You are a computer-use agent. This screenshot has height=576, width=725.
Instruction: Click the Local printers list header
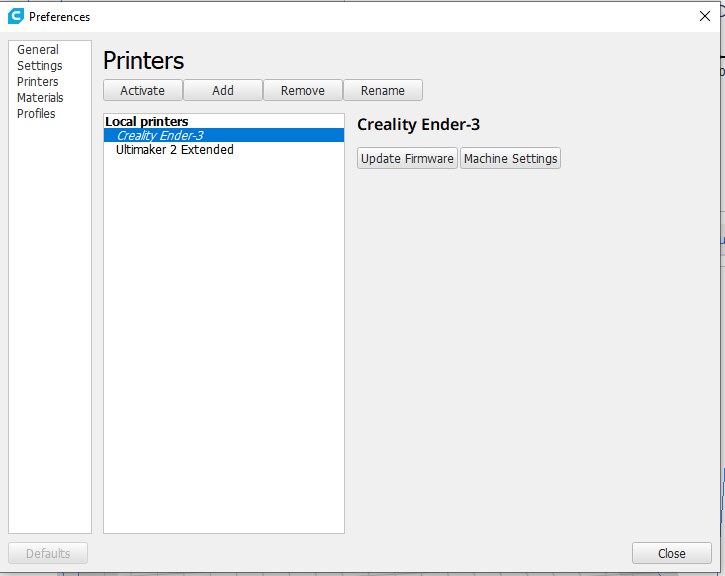click(147, 121)
